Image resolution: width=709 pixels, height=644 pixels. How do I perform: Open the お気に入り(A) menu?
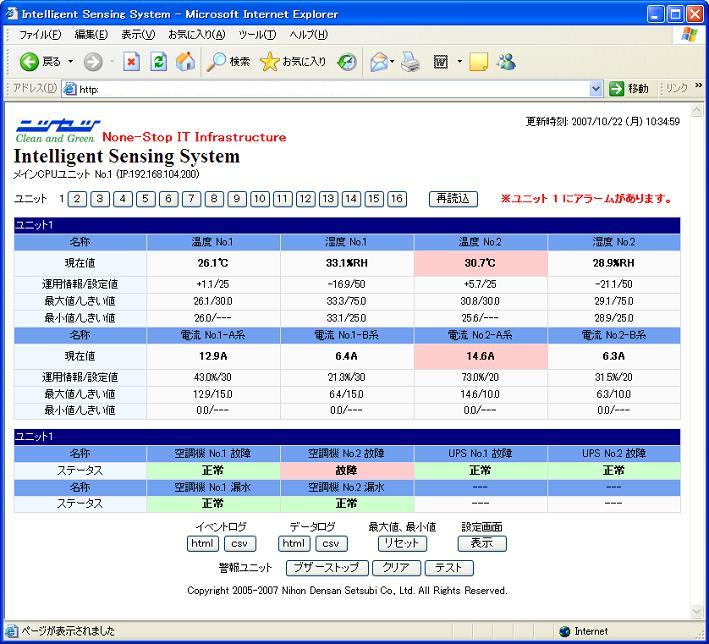197,34
